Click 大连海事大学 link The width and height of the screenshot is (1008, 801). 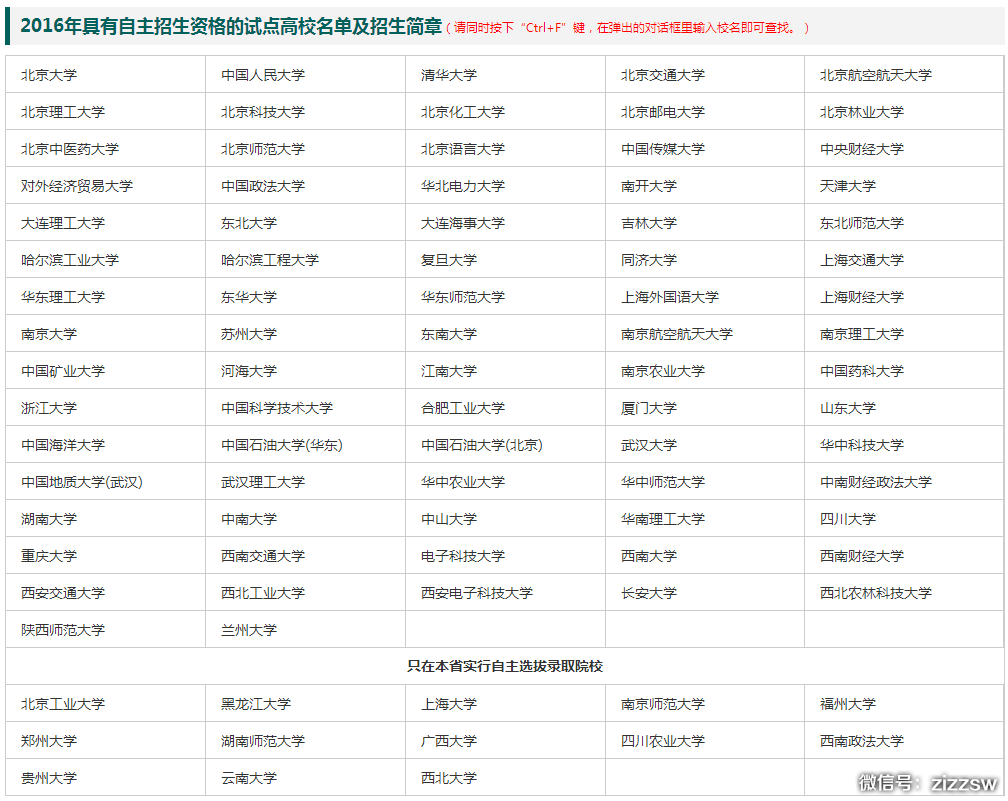[463, 223]
